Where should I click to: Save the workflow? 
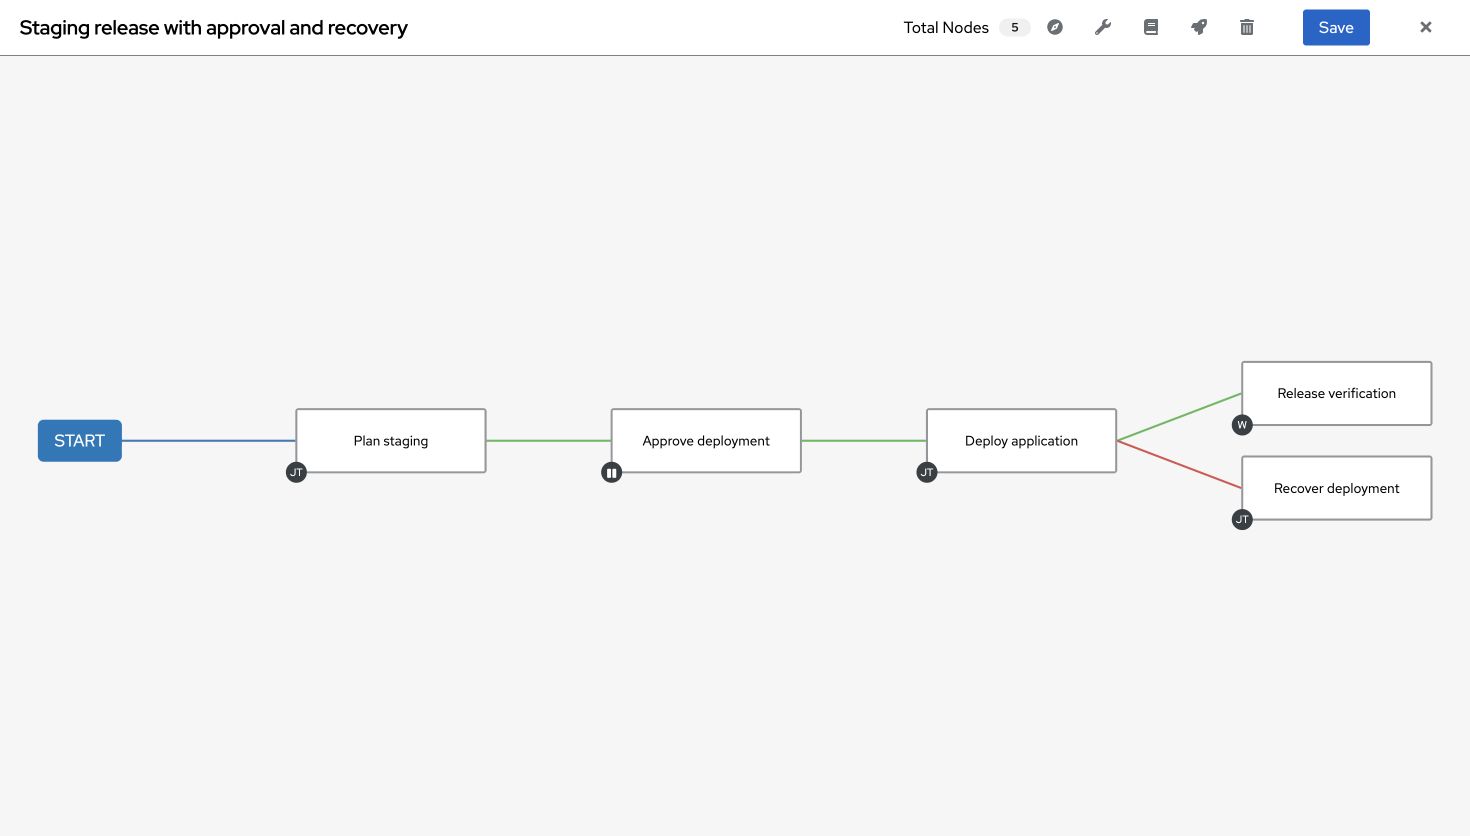[x=1336, y=28]
